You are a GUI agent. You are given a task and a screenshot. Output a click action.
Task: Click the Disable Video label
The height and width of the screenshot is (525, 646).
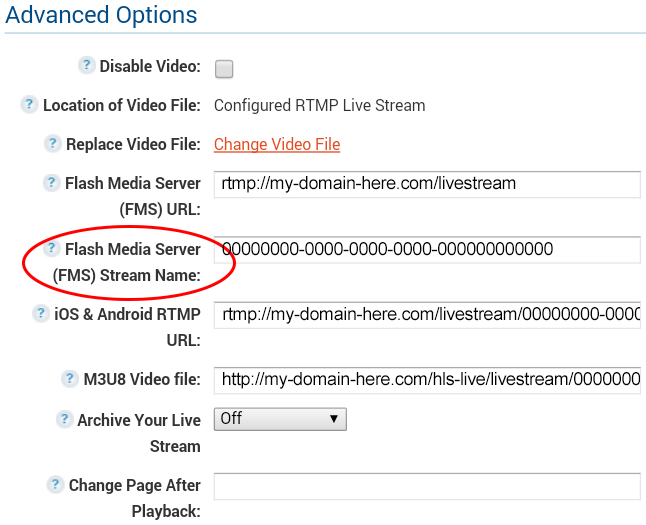pyautogui.click(x=150, y=67)
